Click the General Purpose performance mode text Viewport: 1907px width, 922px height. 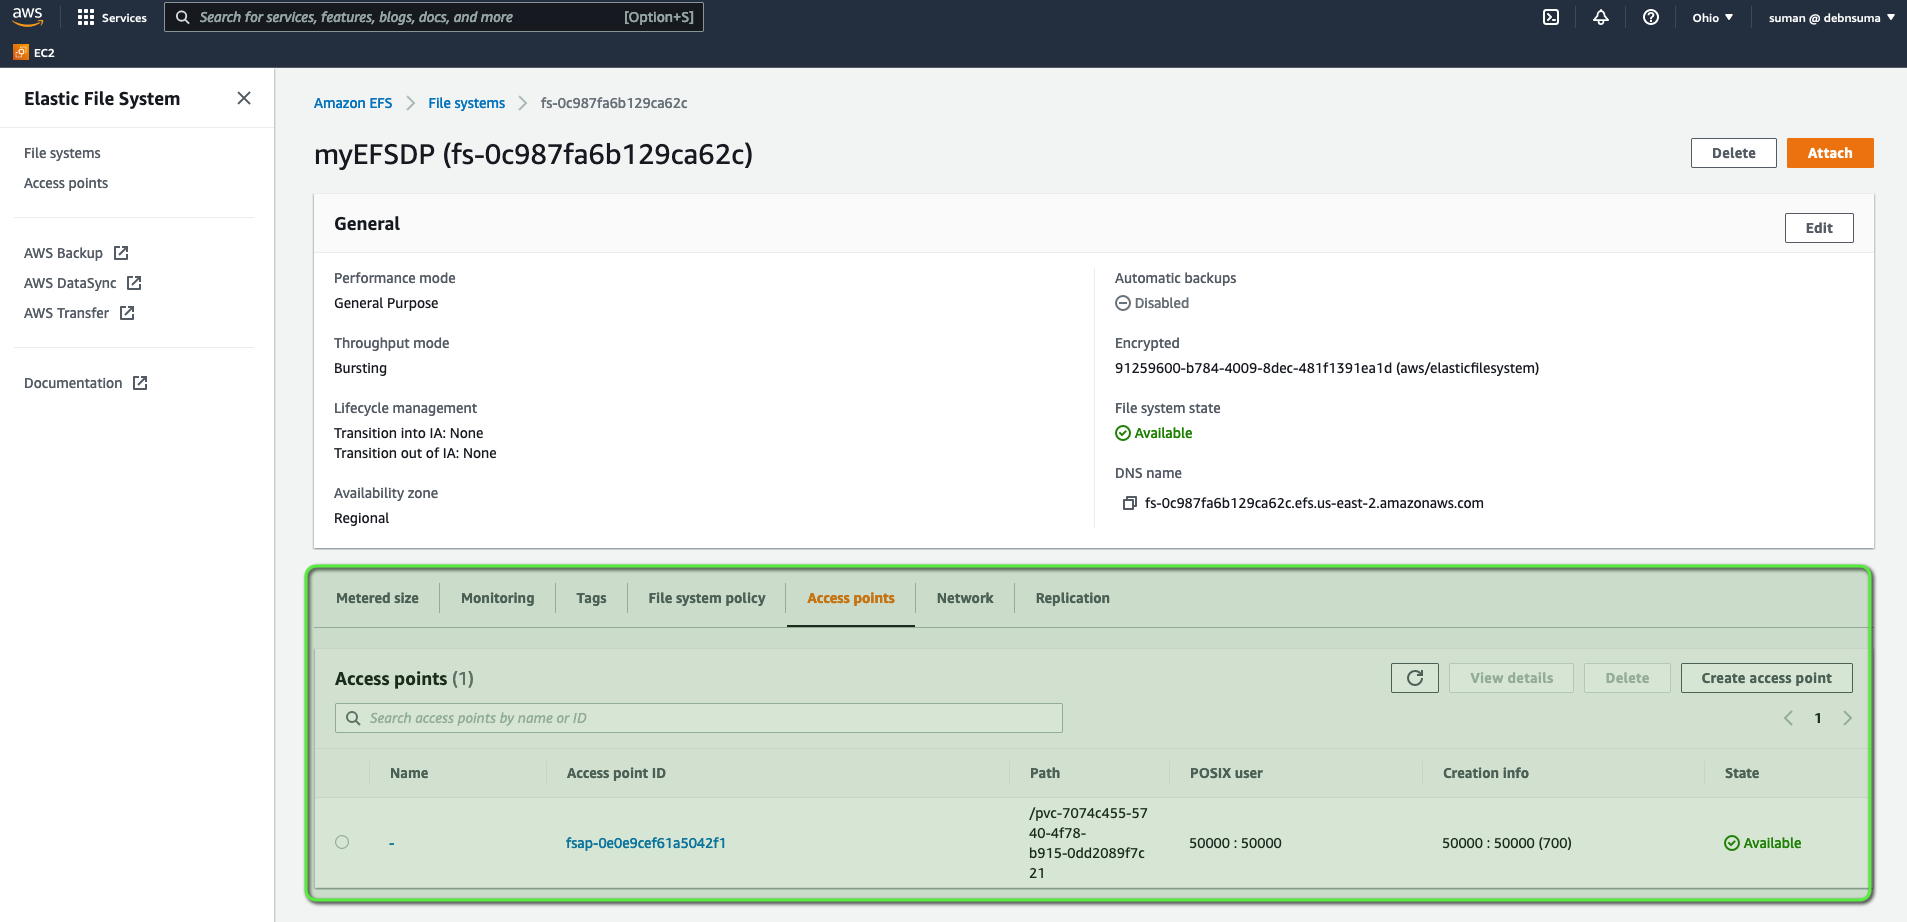tap(386, 303)
